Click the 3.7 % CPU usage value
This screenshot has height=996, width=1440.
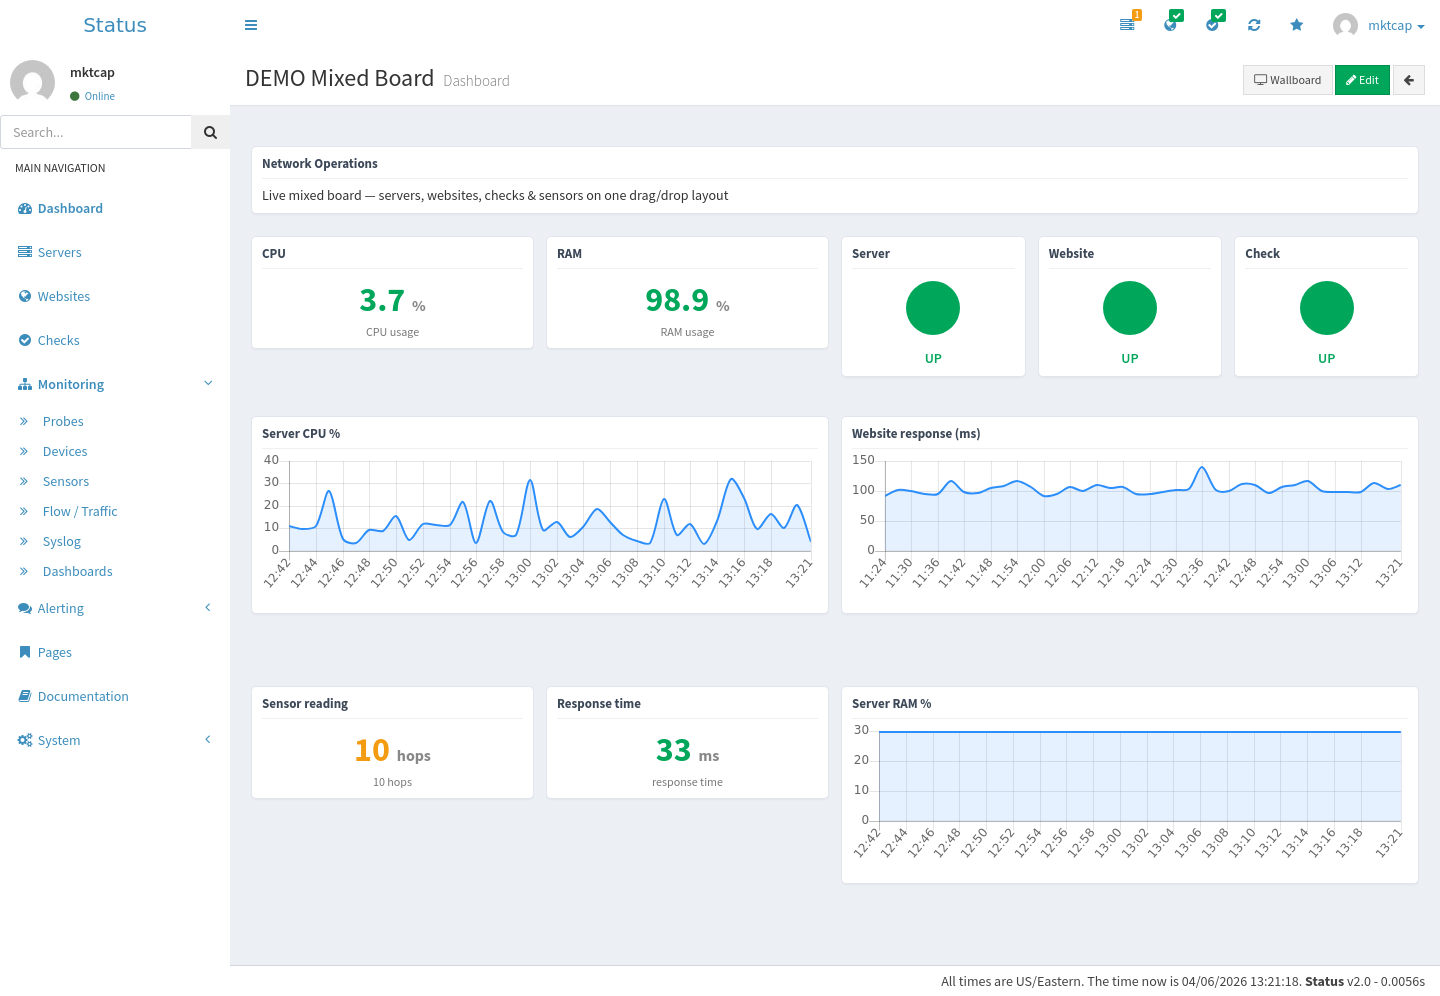[x=392, y=300]
